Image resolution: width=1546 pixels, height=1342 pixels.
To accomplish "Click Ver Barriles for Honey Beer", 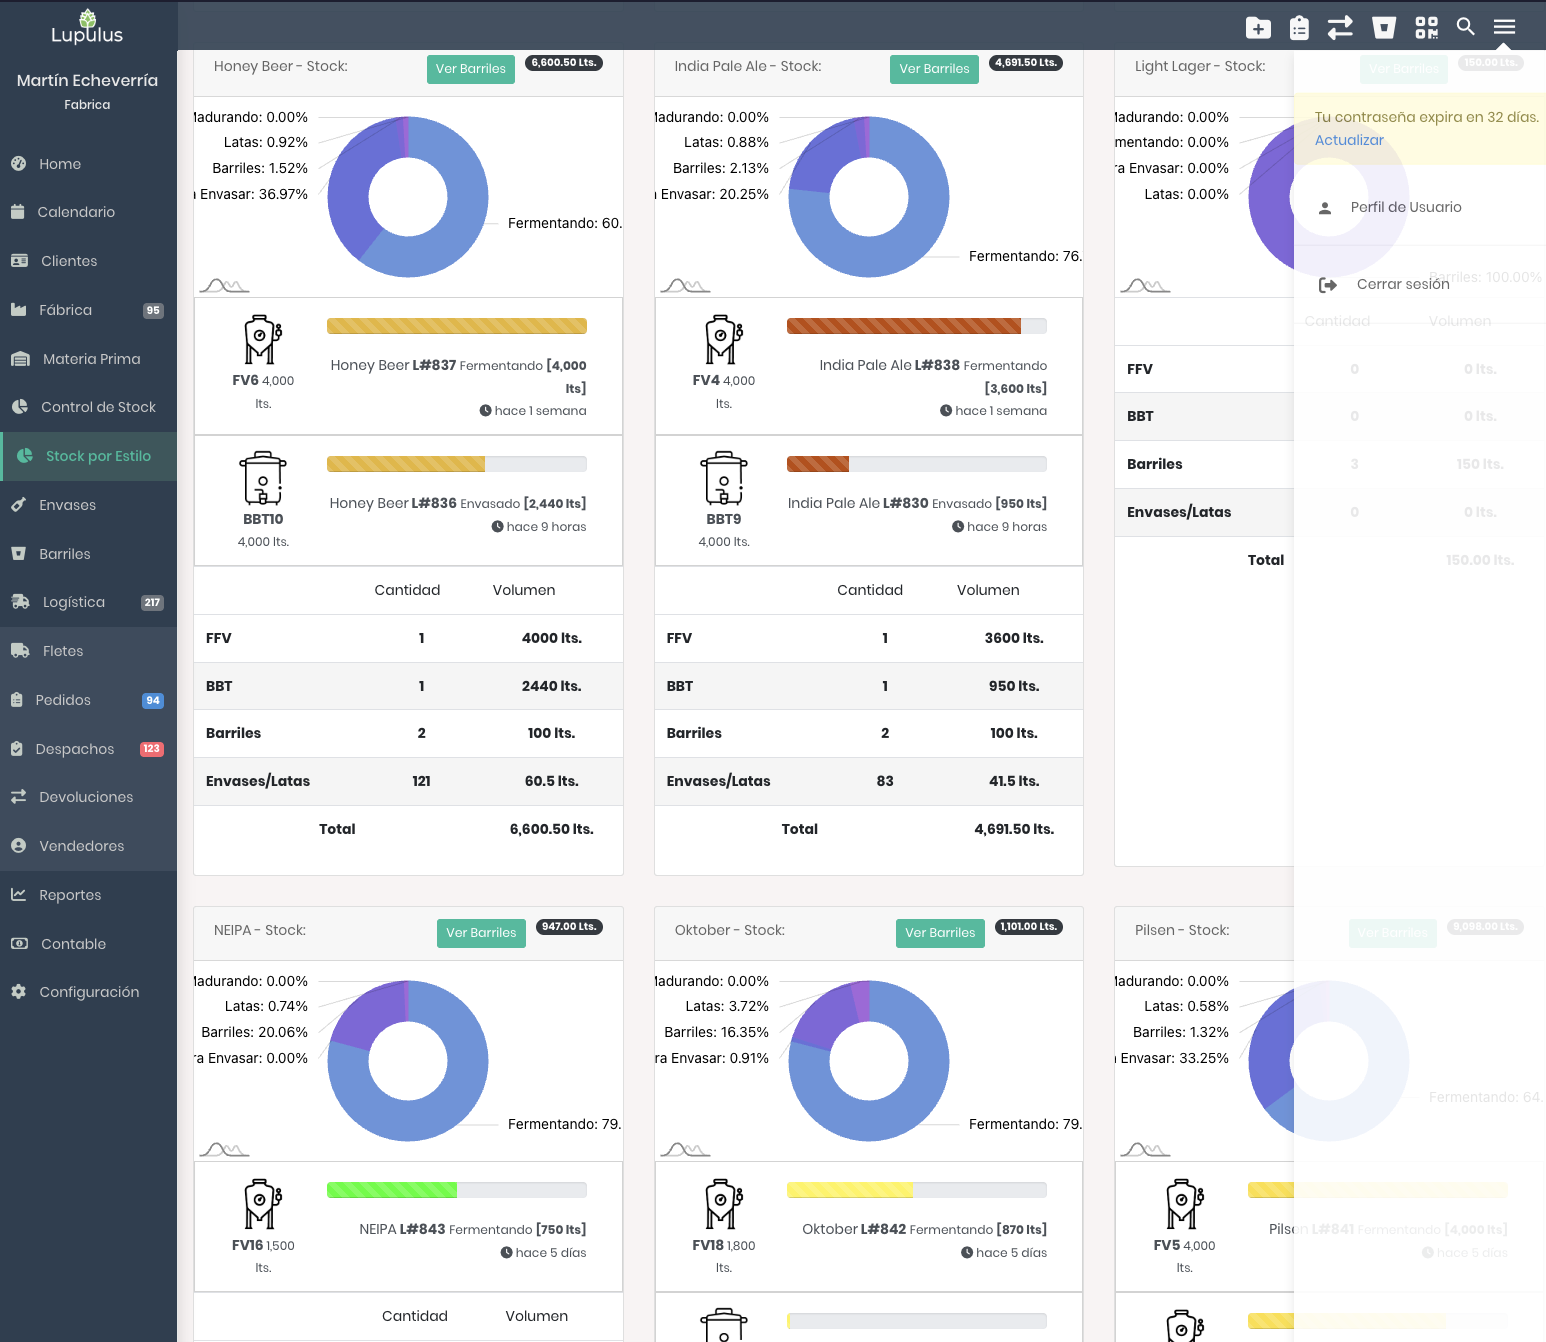I will click(470, 69).
